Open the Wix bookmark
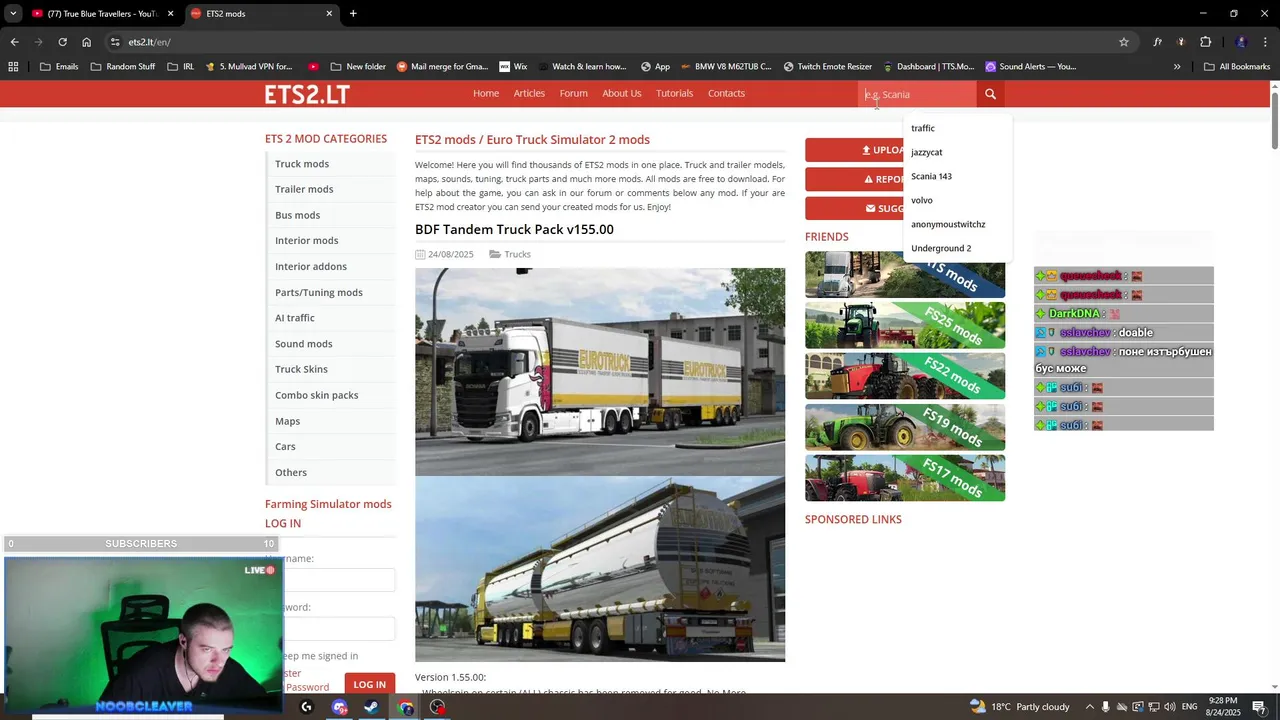 point(513,67)
